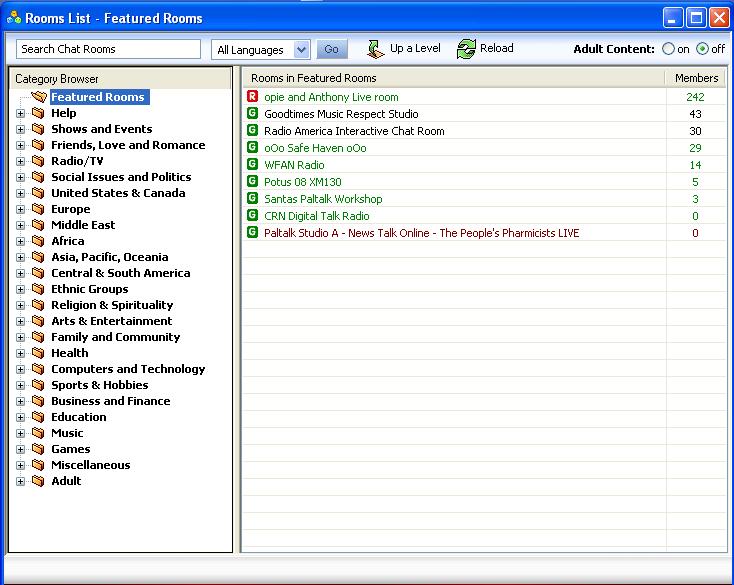Click the Paltalk icon in the title bar

coord(14,18)
